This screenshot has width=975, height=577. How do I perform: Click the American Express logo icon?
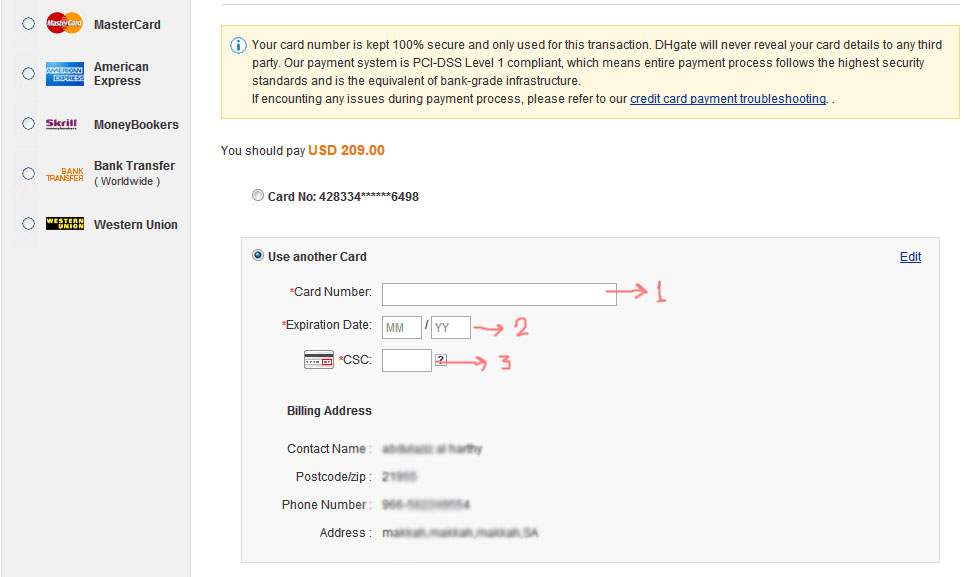coord(65,74)
